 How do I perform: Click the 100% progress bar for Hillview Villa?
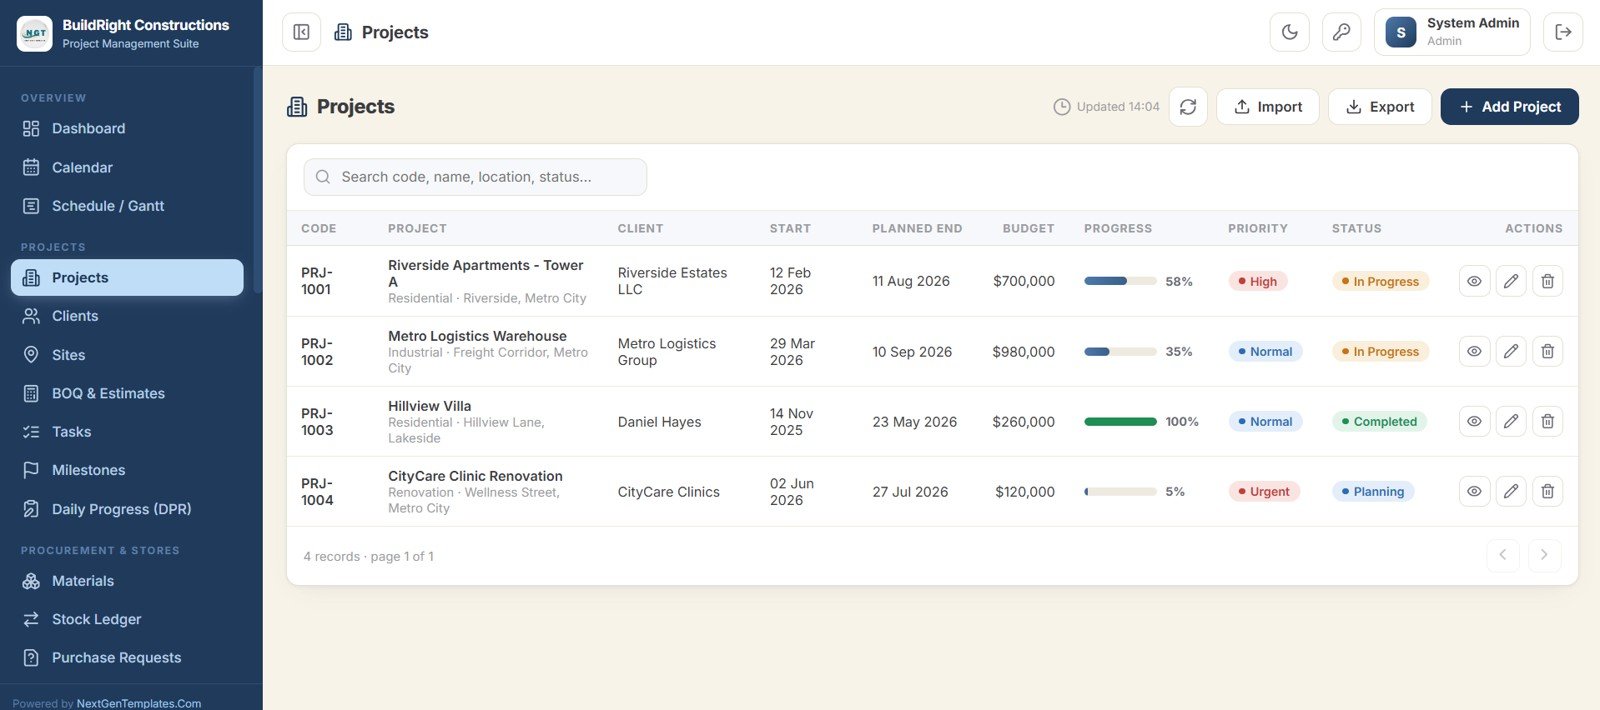point(1120,421)
